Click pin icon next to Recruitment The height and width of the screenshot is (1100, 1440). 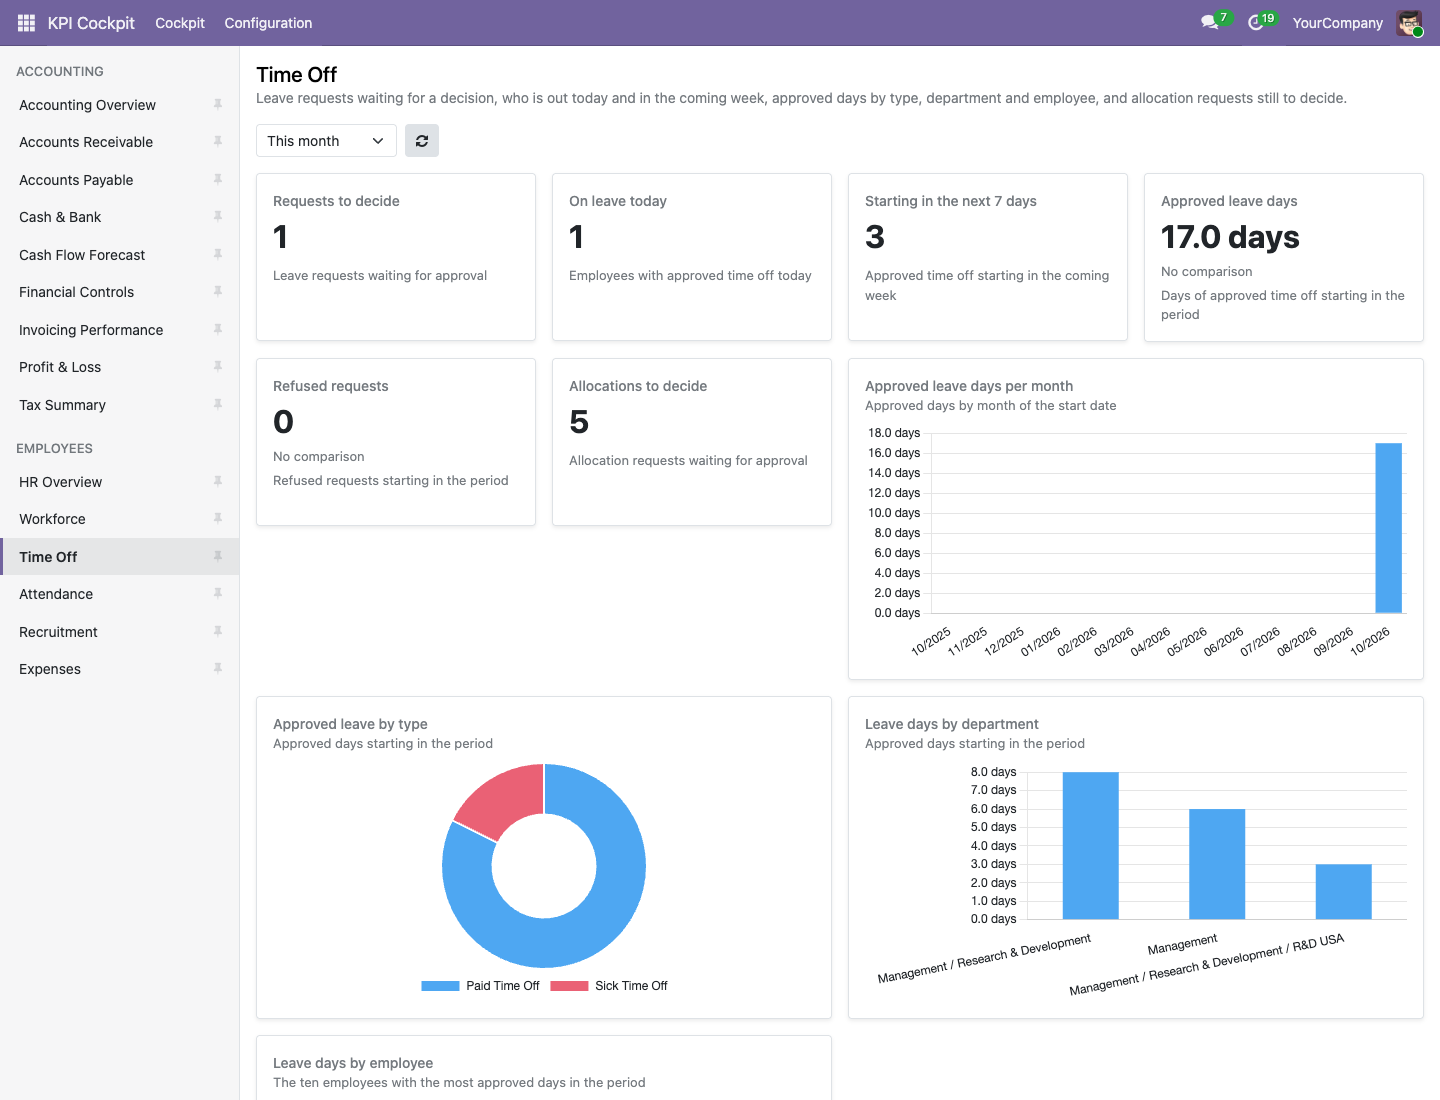click(218, 631)
